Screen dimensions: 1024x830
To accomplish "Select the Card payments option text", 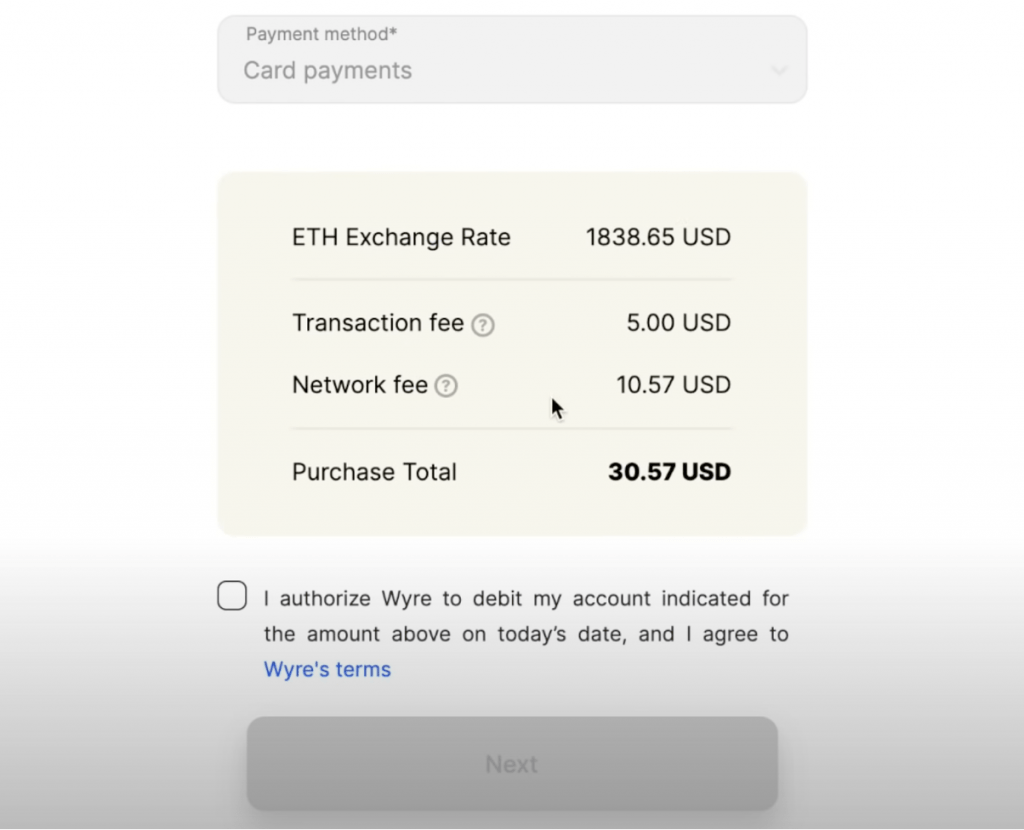I will point(328,71).
